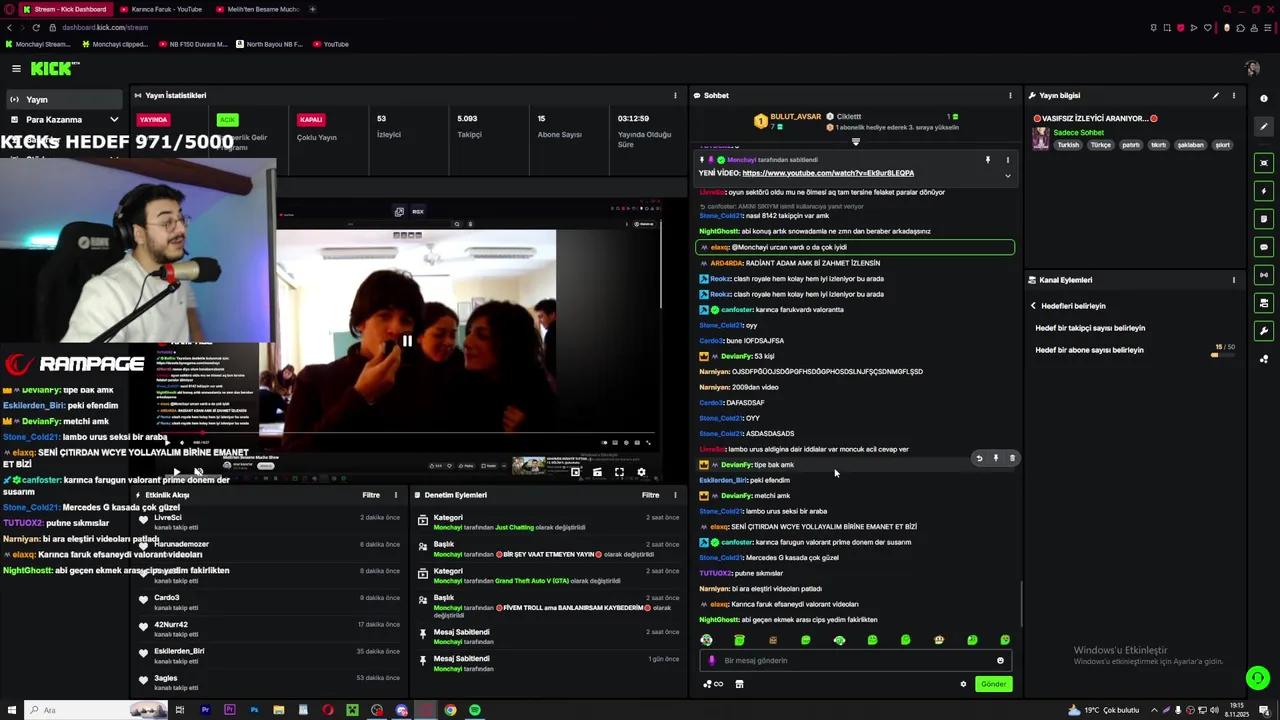Screen dimensions: 1280x720
Task: Focus the 'Bir mesaj gönderin' chat input
Action: [x=855, y=660]
